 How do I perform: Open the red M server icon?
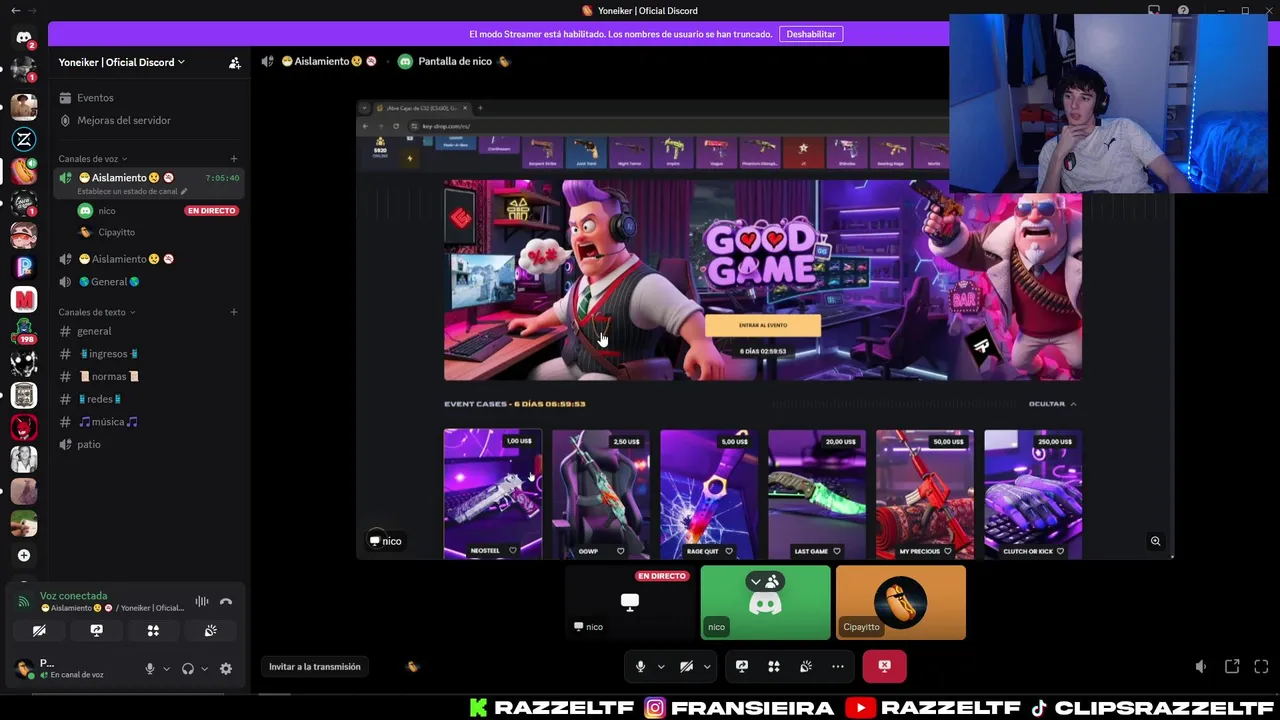pyautogui.click(x=24, y=299)
